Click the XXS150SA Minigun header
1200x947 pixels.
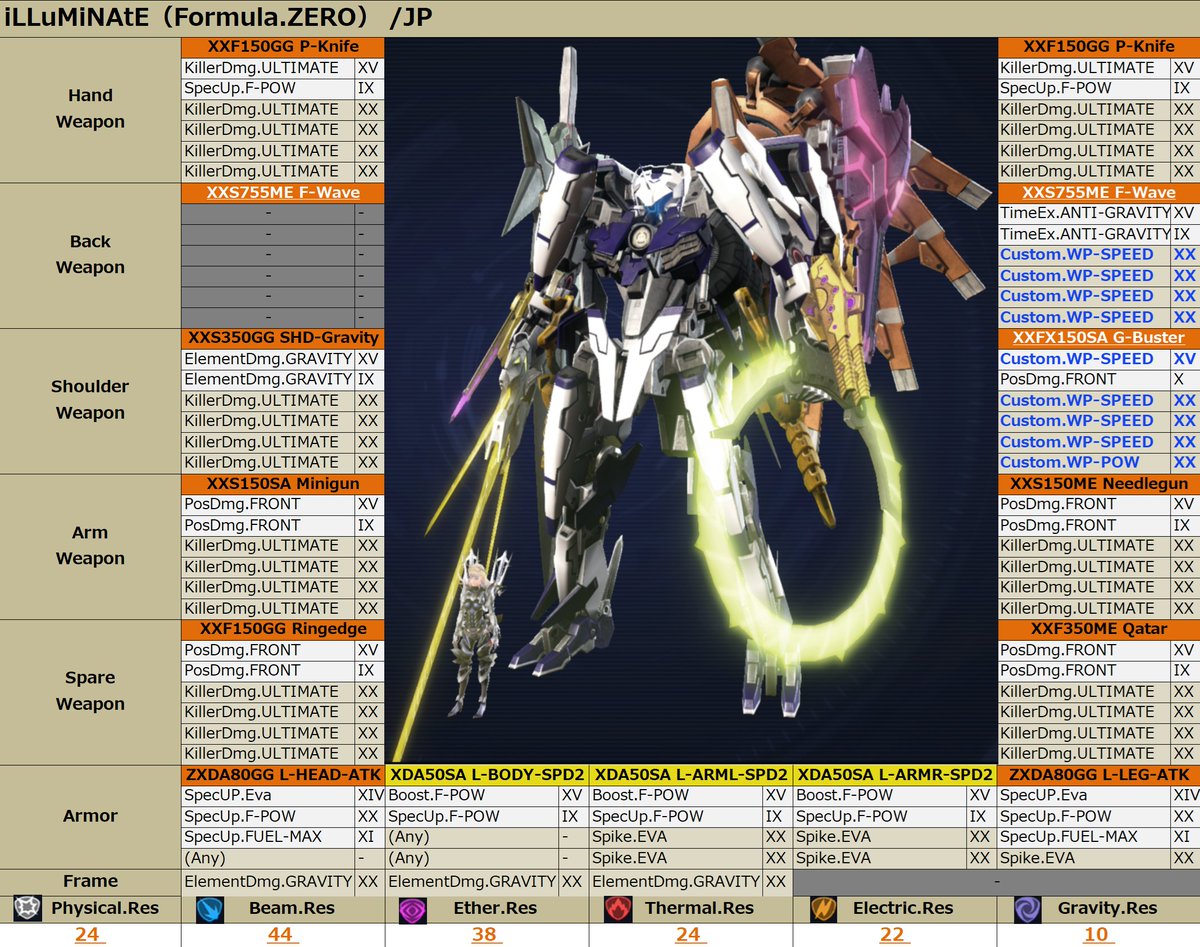click(283, 484)
